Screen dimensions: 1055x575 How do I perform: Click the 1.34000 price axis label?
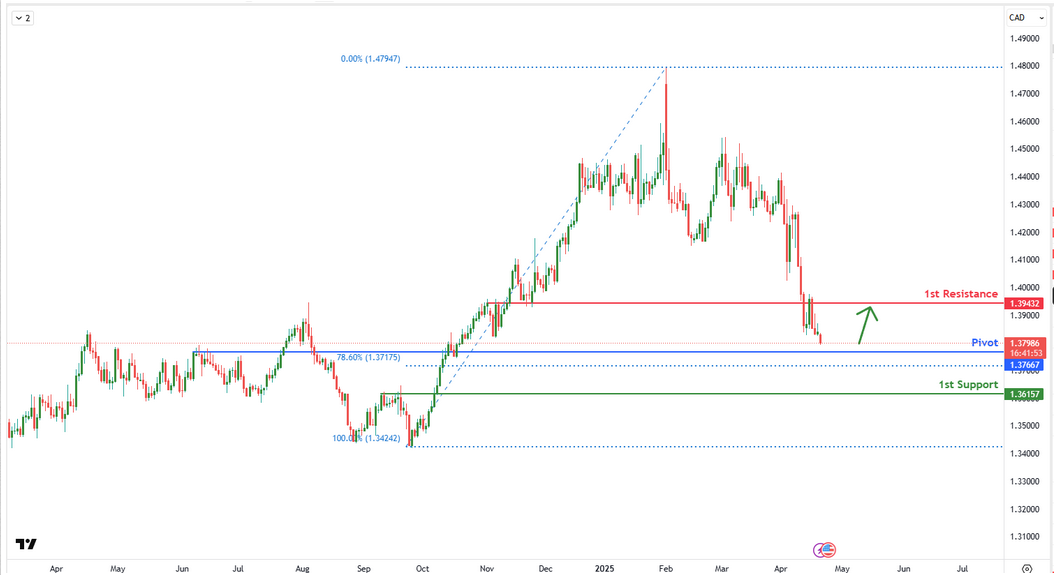point(1024,453)
